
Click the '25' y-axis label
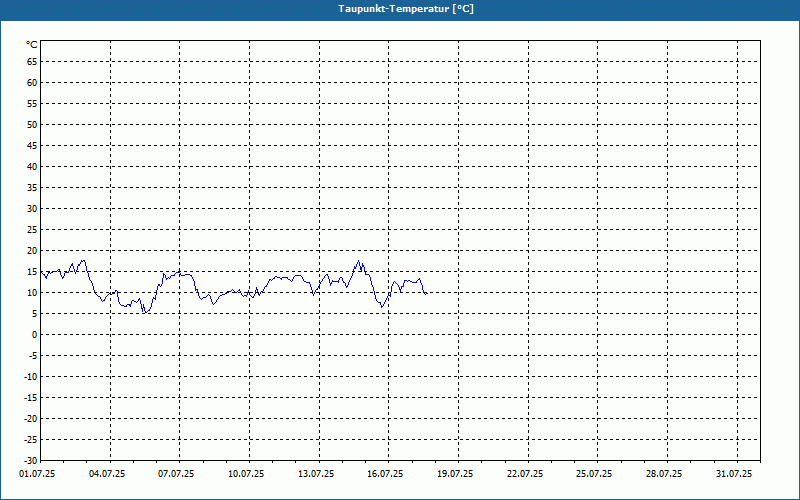point(32,230)
